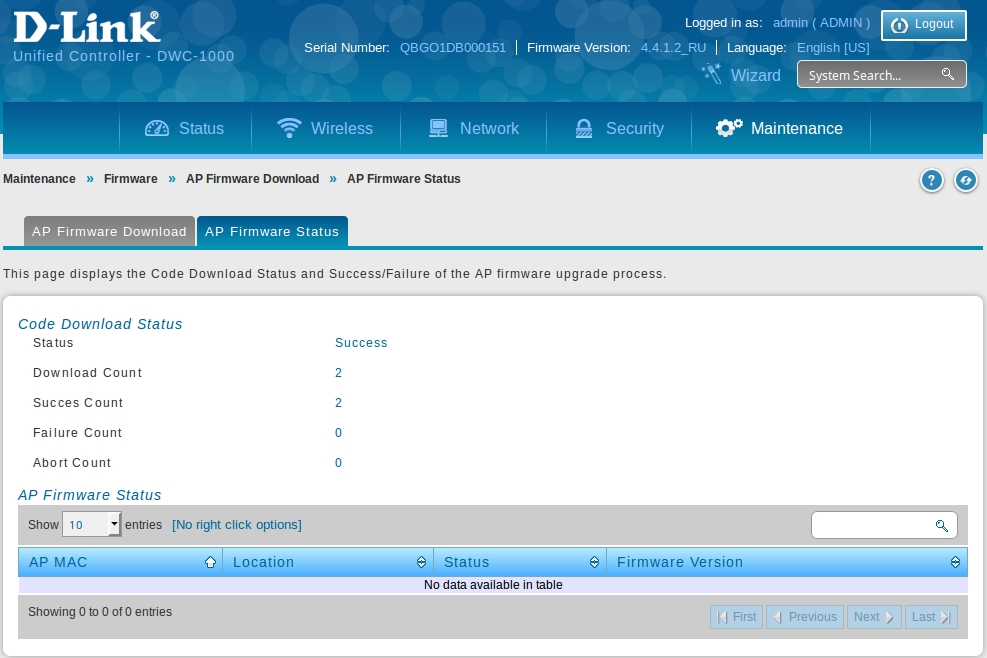Open the Maintenance menu
Image resolution: width=987 pixels, height=658 pixels.
(x=779, y=128)
